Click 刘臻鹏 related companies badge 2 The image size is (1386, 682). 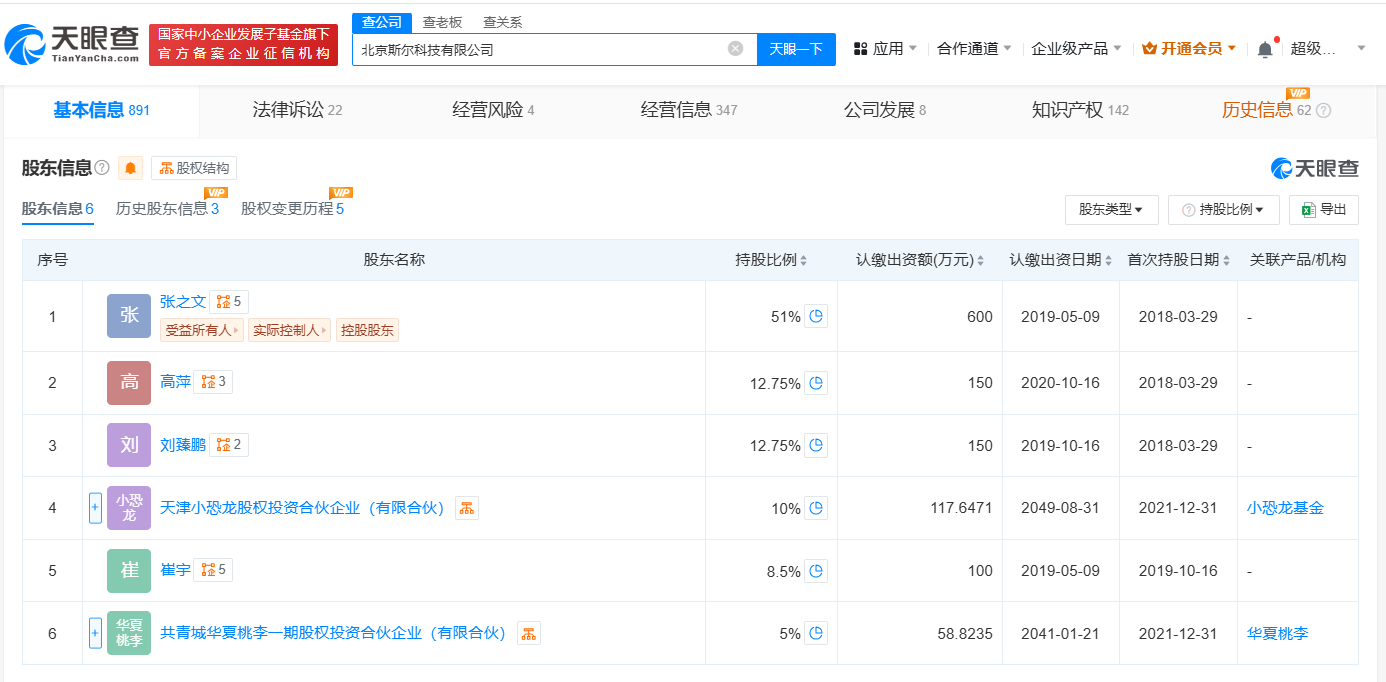[229, 444]
